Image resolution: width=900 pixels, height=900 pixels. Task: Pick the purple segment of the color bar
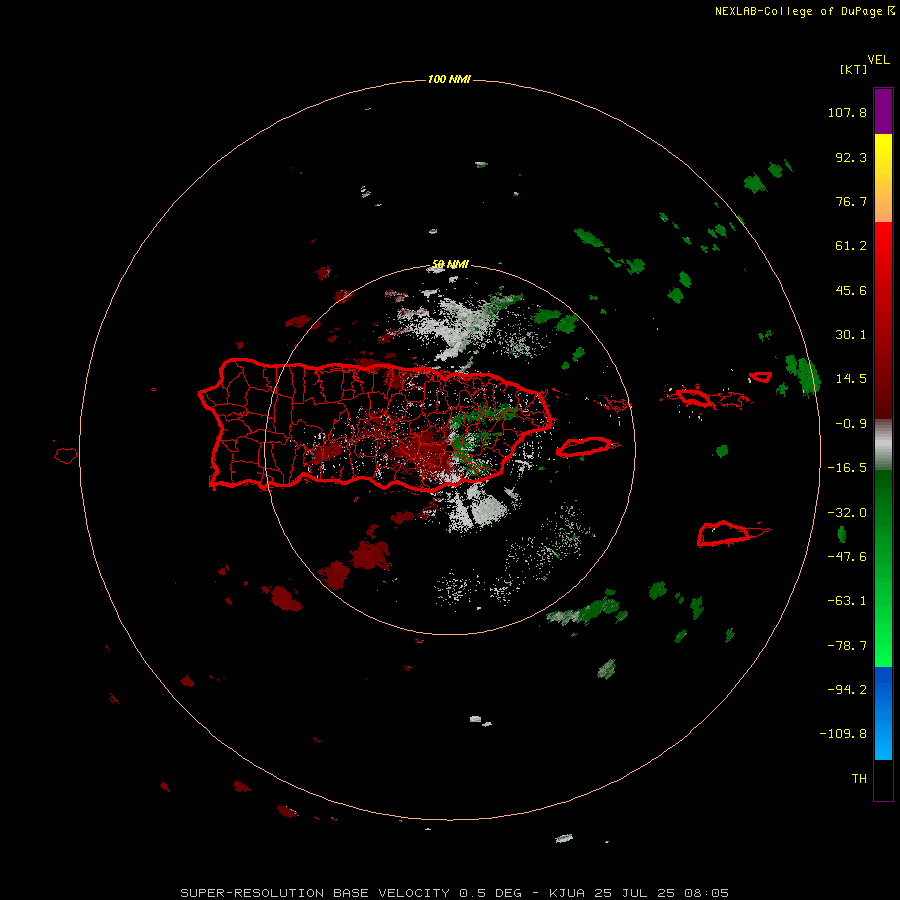click(883, 111)
